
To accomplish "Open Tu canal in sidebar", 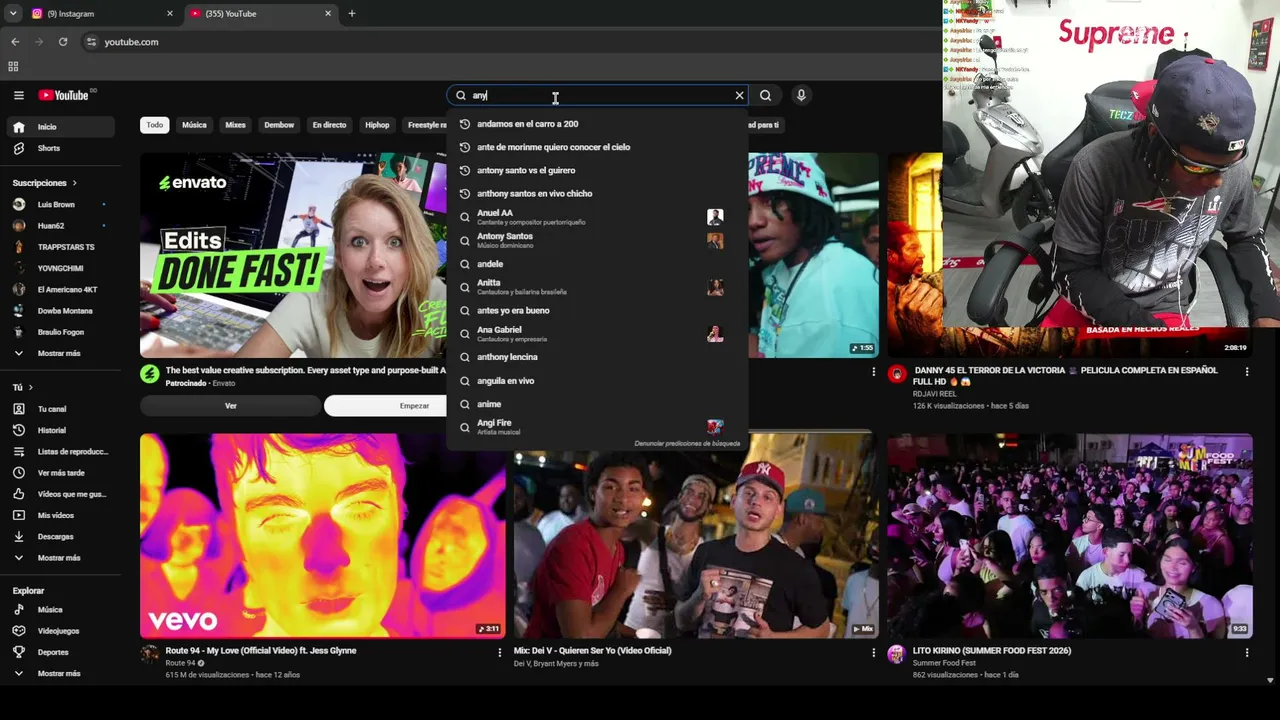I will (x=62, y=409).
